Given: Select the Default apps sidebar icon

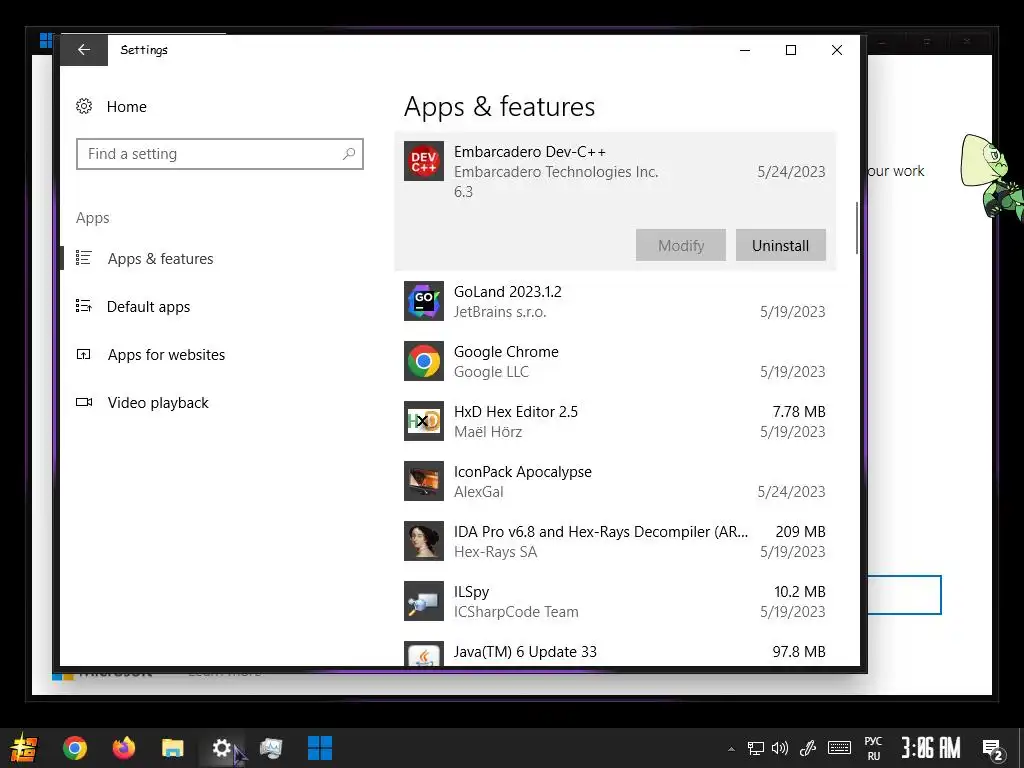Looking at the screenshot, I should coord(84,306).
